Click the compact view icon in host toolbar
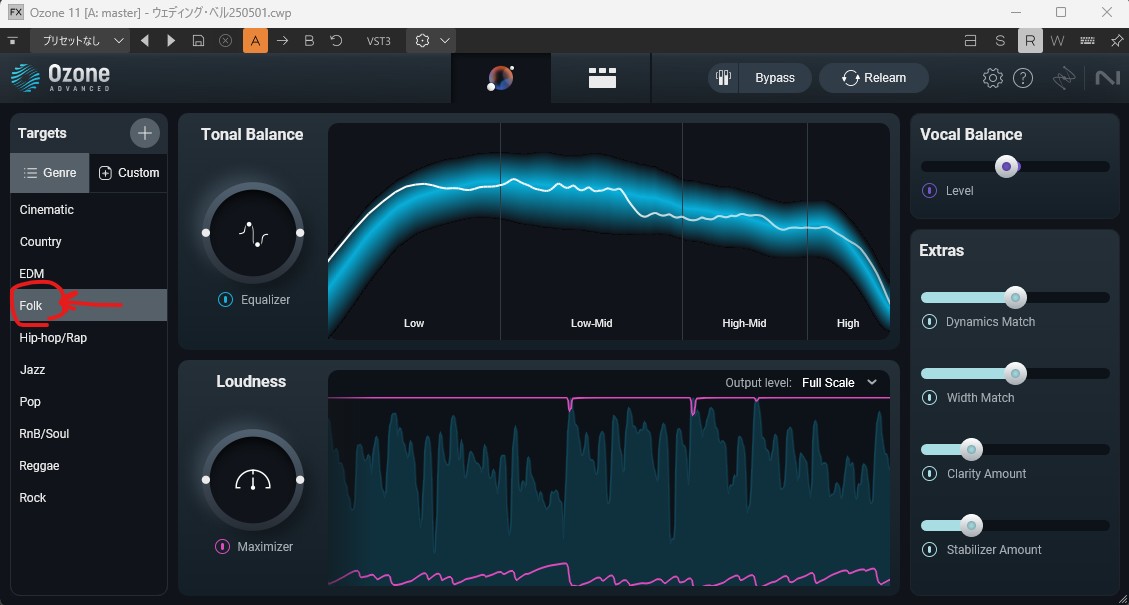 (971, 41)
